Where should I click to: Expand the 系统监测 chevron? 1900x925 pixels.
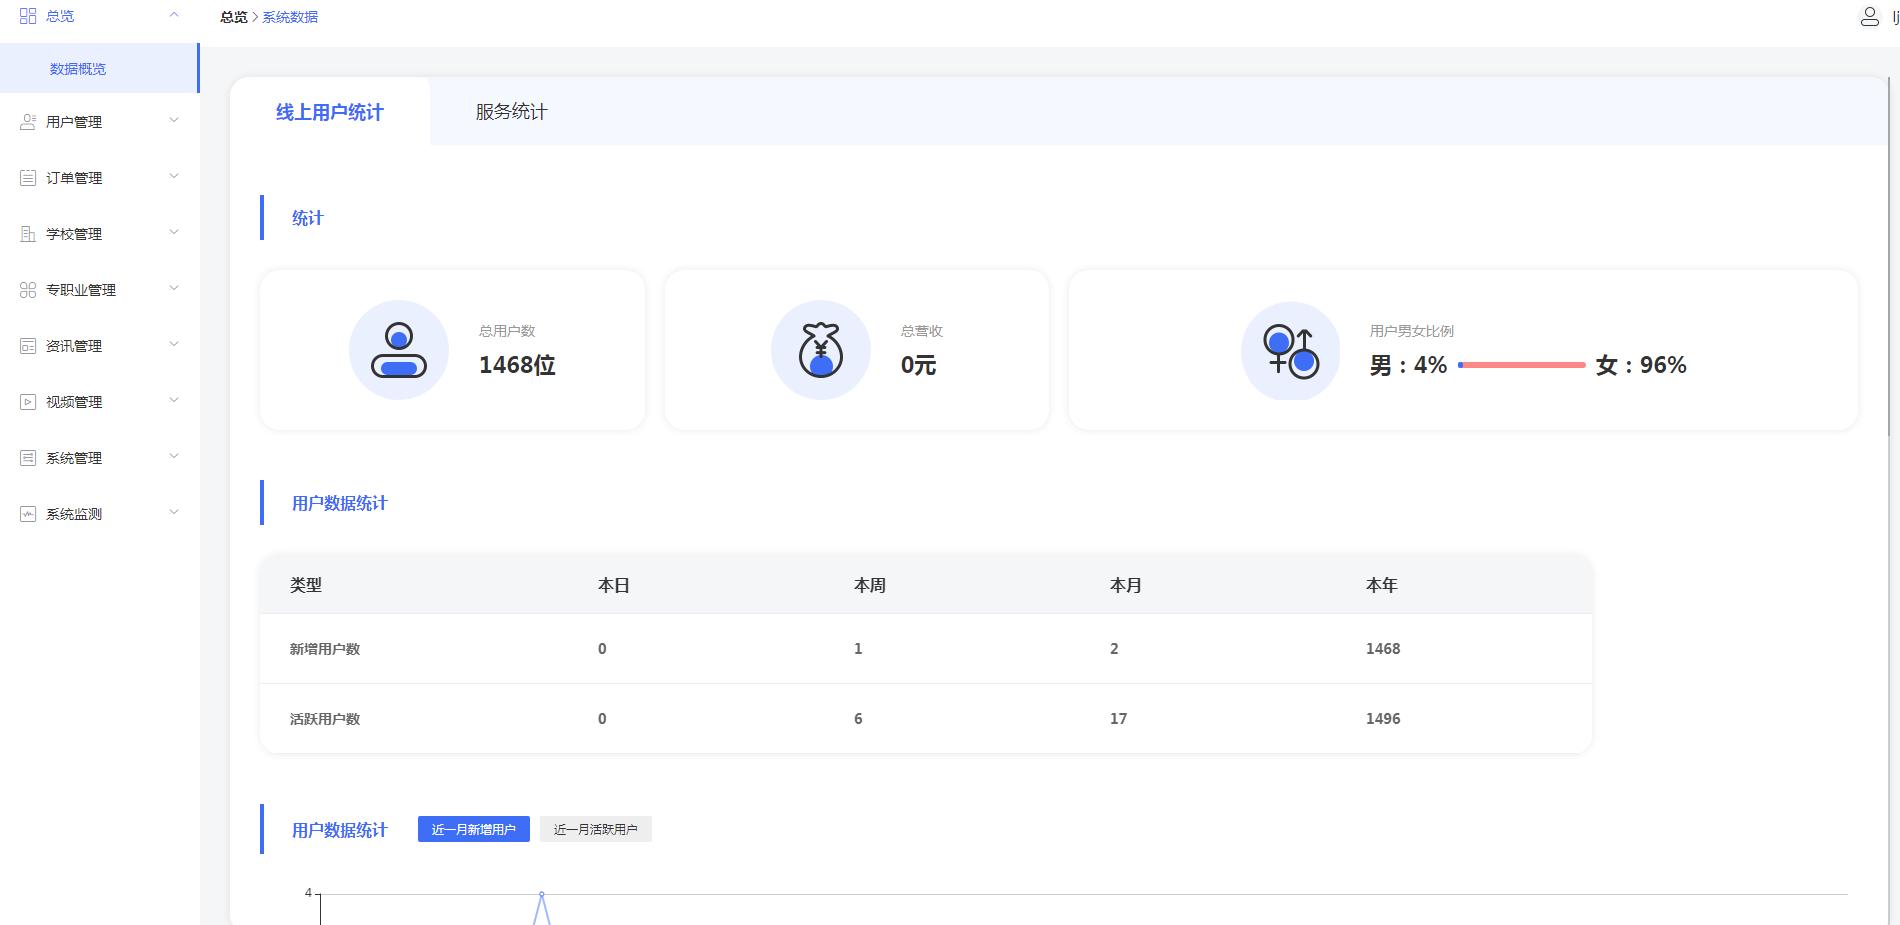click(174, 513)
